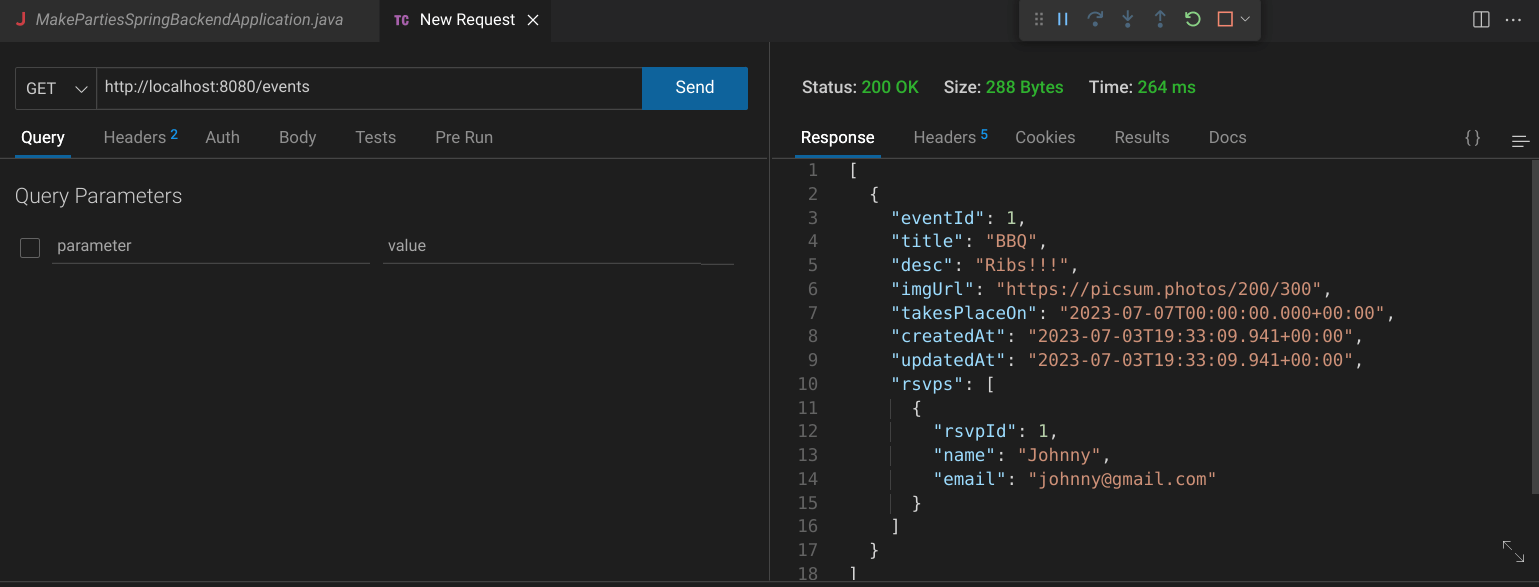Open the Auth tab

(222, 137)
